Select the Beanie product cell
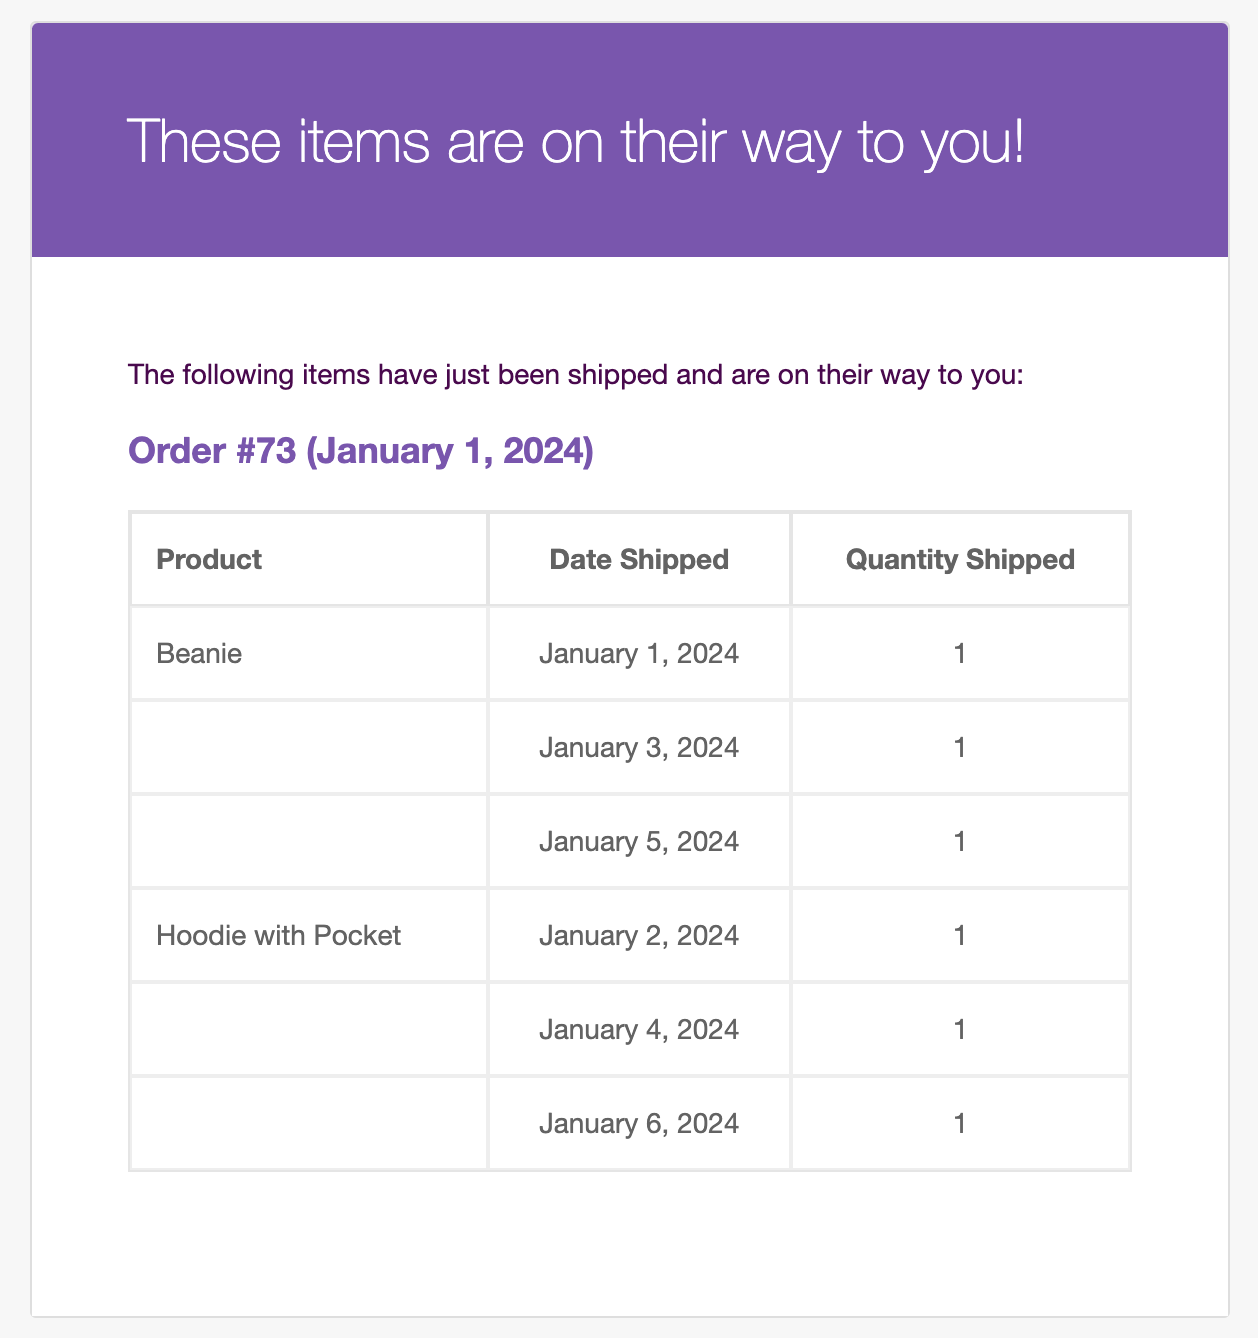 200,654
